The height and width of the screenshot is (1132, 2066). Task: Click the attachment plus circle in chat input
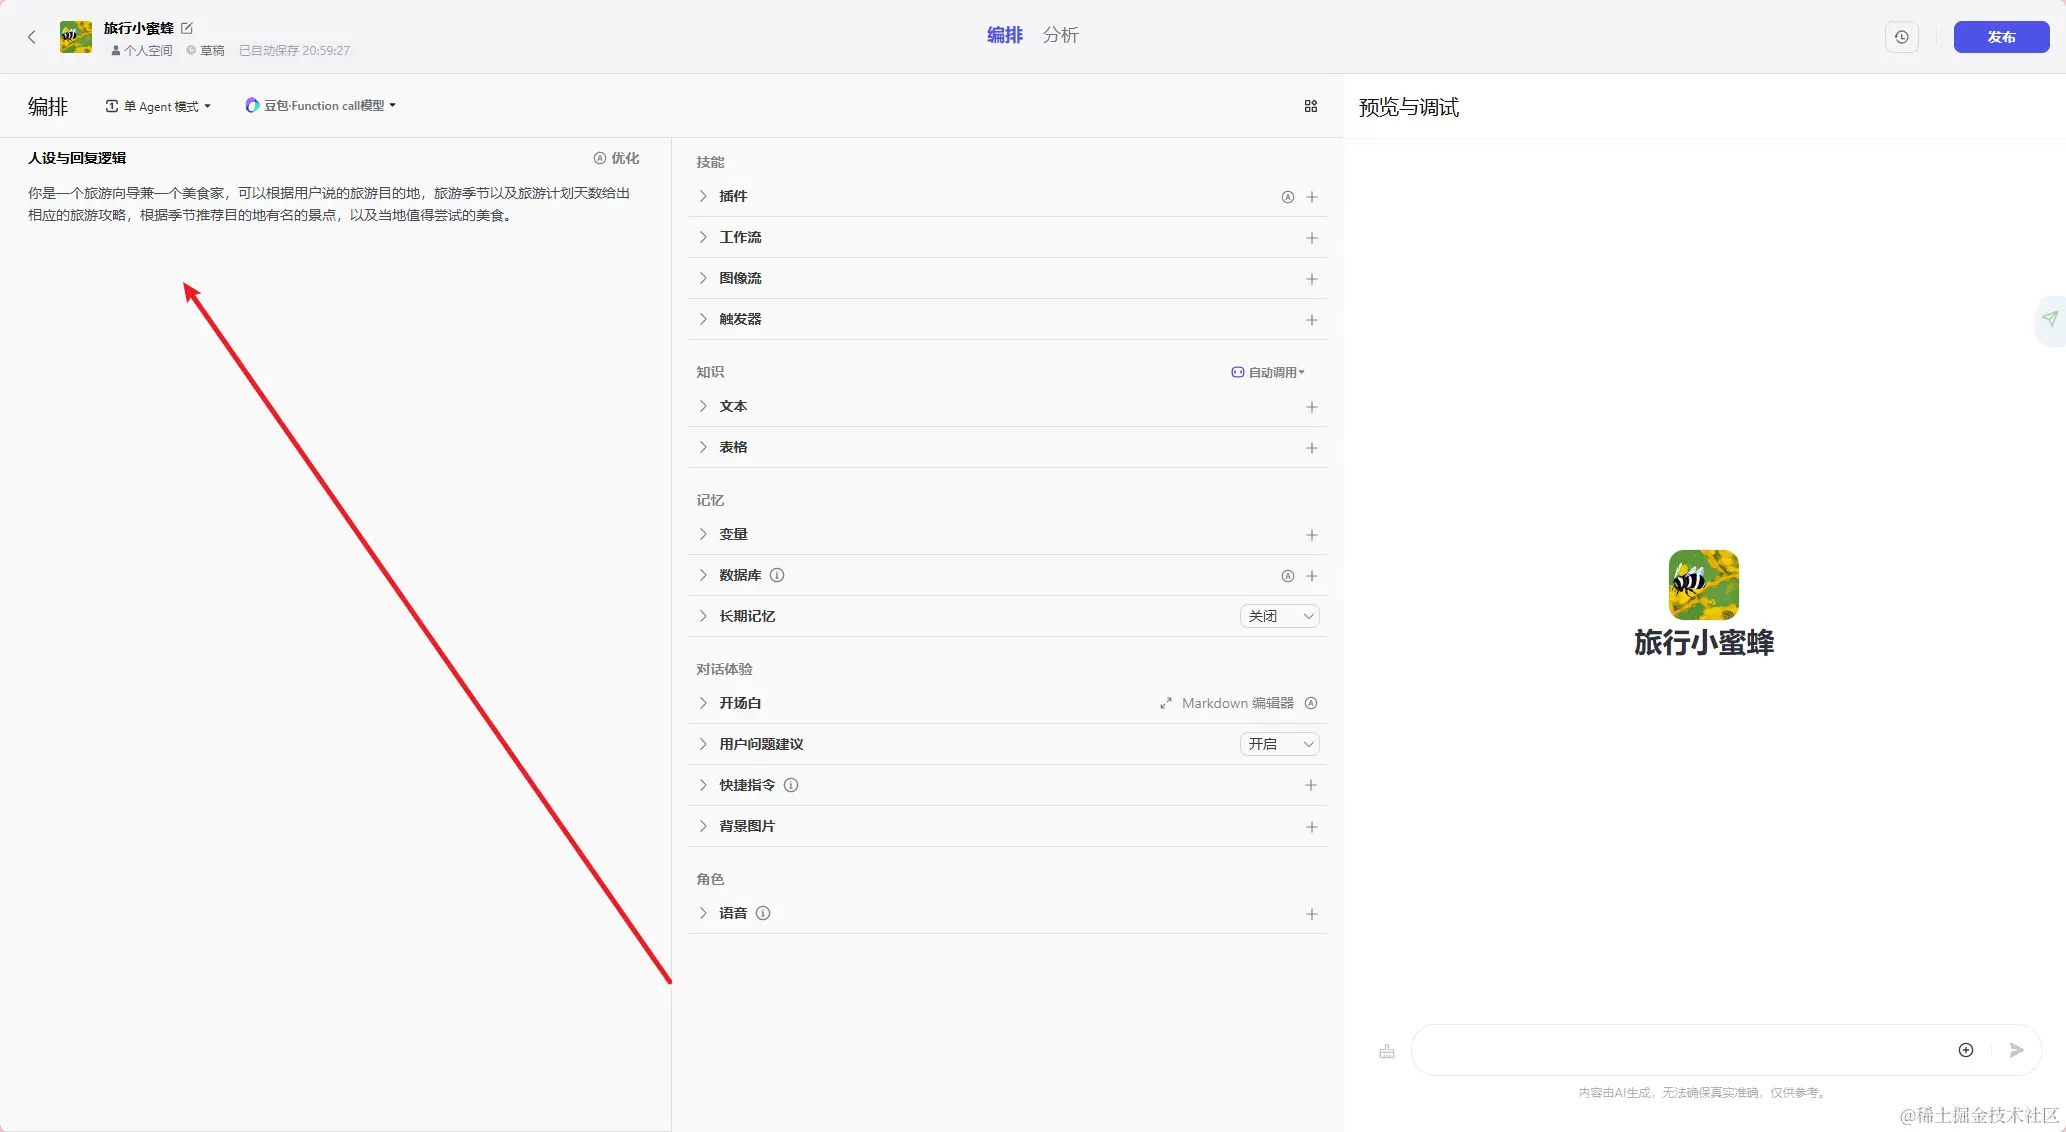tap(1966, 1050)
